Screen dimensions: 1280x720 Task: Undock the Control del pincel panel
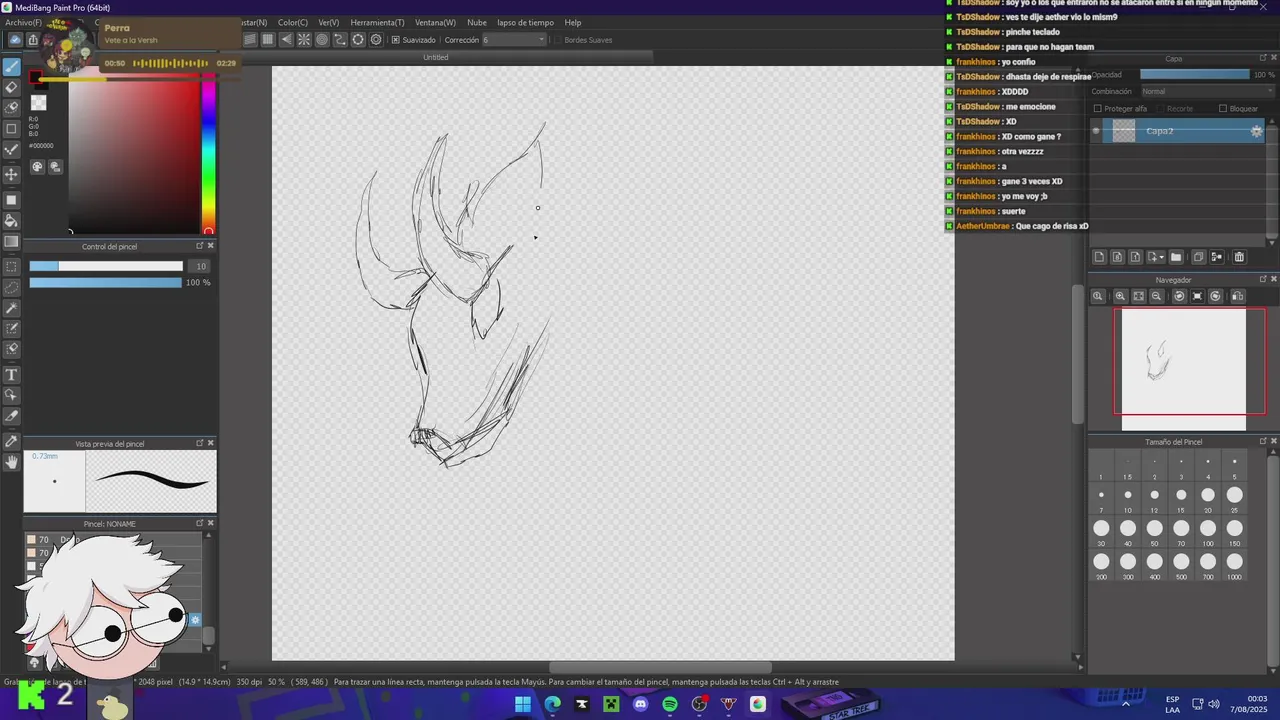point(199,246)
